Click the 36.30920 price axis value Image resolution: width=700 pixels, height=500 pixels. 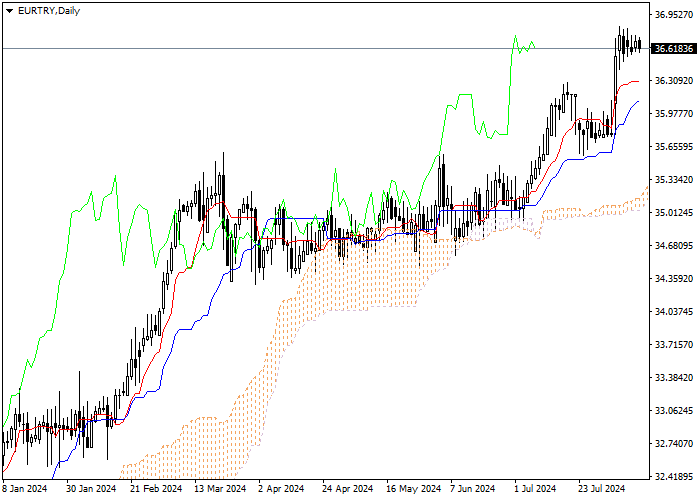point(674,81)
